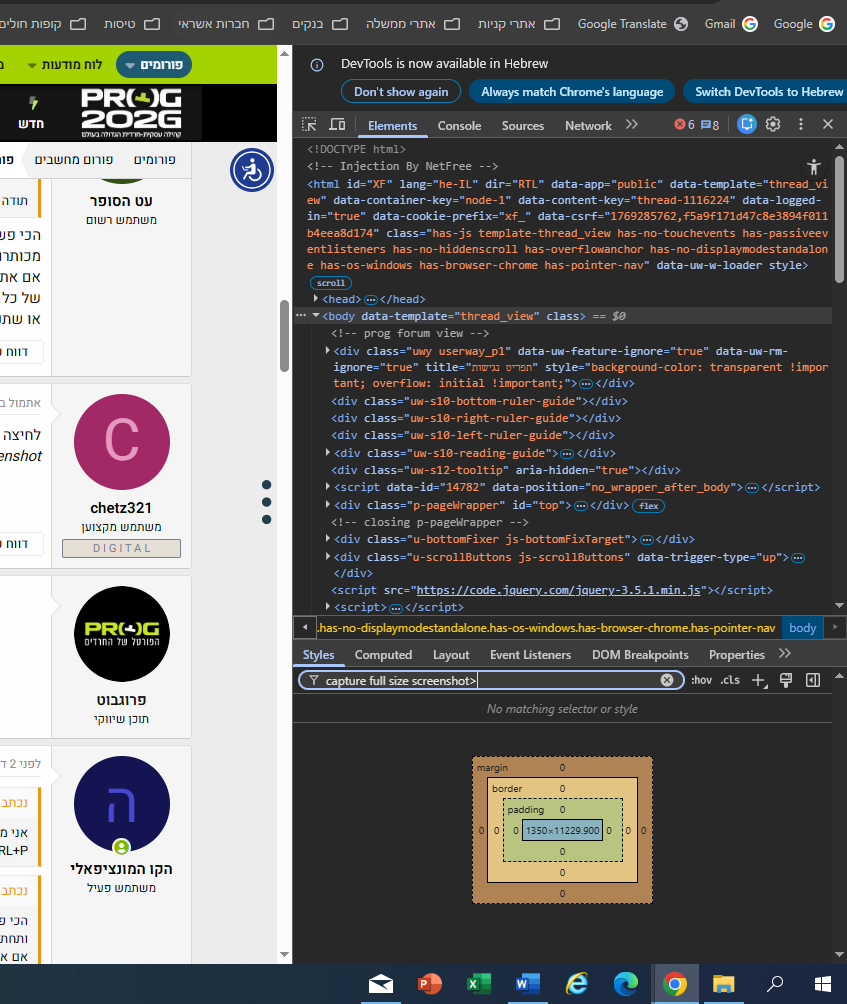Click the red error count indicator
Image resolution: width=847 pixels, height=1004 pixels.
(x=684, y=125)
